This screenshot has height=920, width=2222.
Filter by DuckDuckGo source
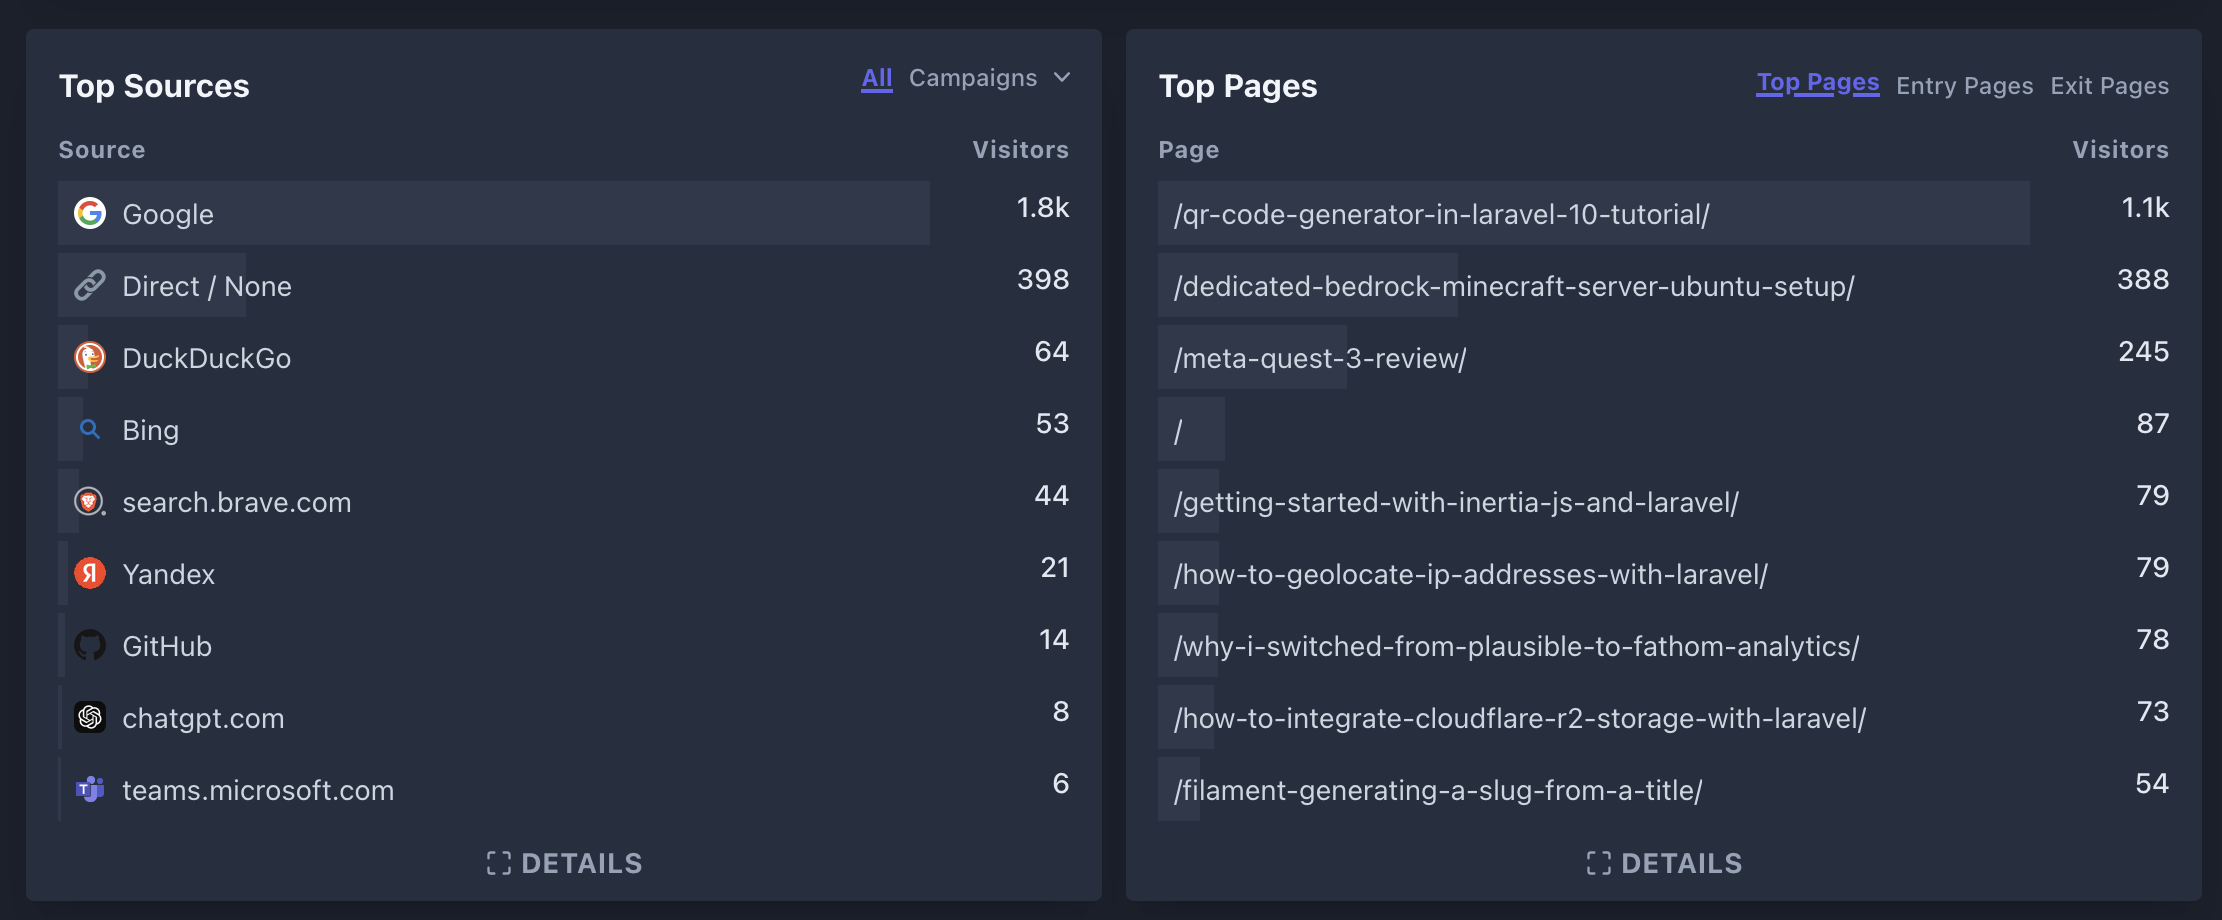click(206, 358)
